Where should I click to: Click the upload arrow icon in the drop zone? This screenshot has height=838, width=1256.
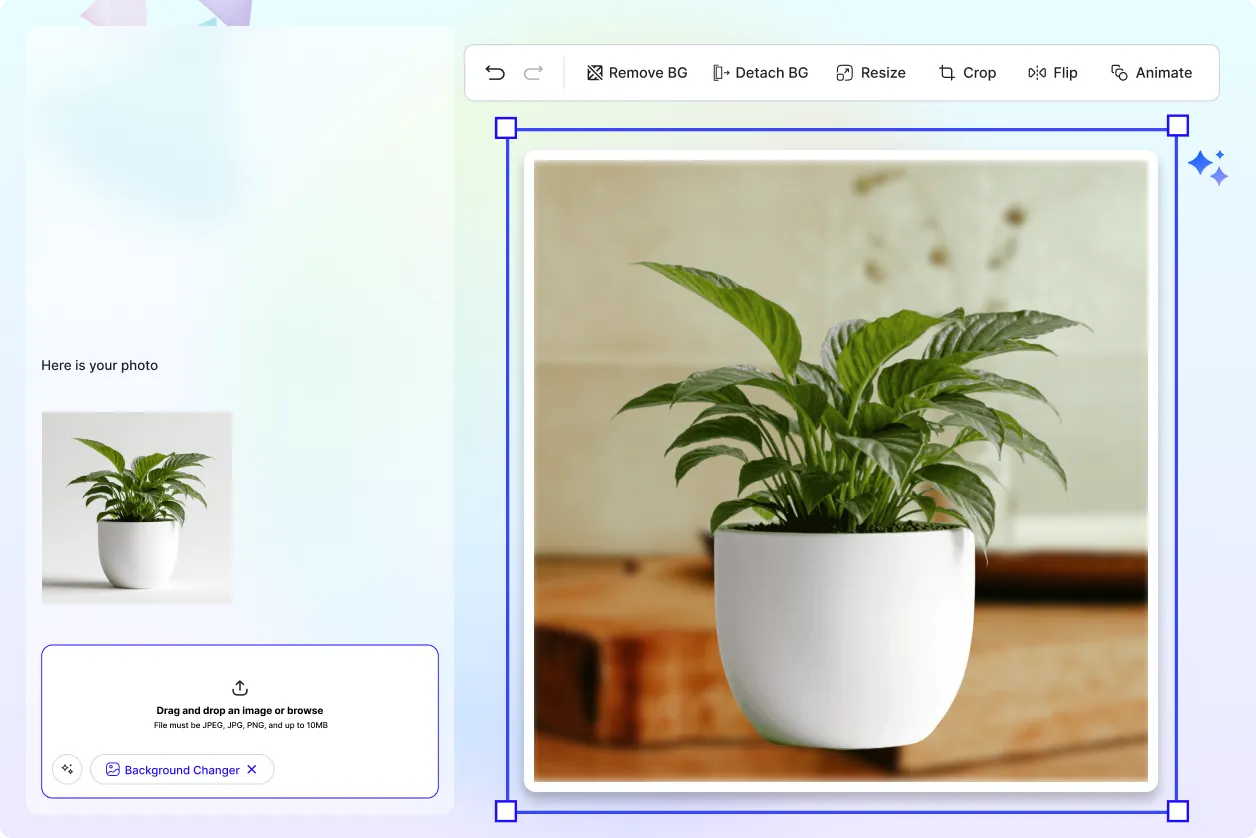click(239, 688)
